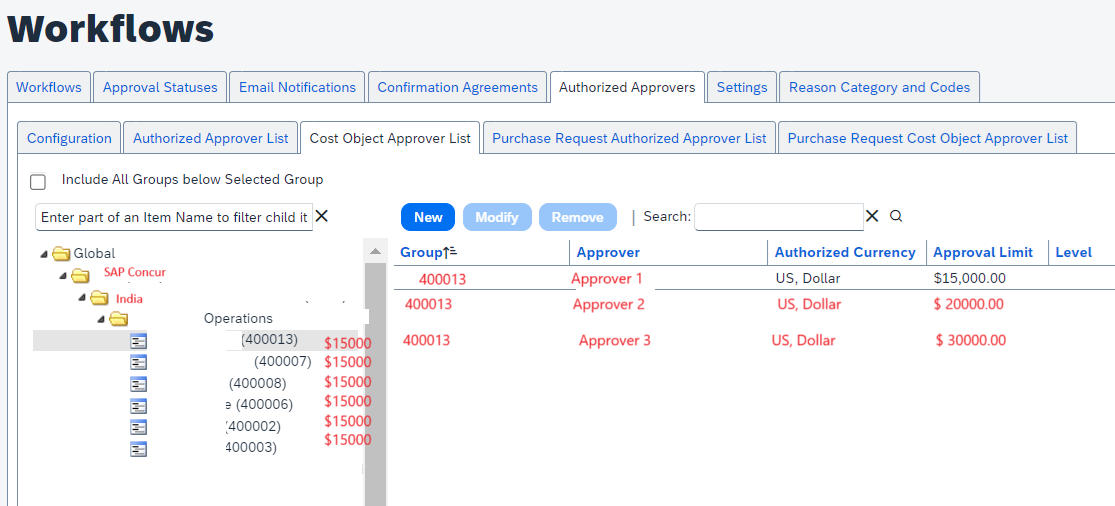Select the (400002) tree item
Image resolution: width=1115 pixels, height=506 pixels.
coord(252,426)
